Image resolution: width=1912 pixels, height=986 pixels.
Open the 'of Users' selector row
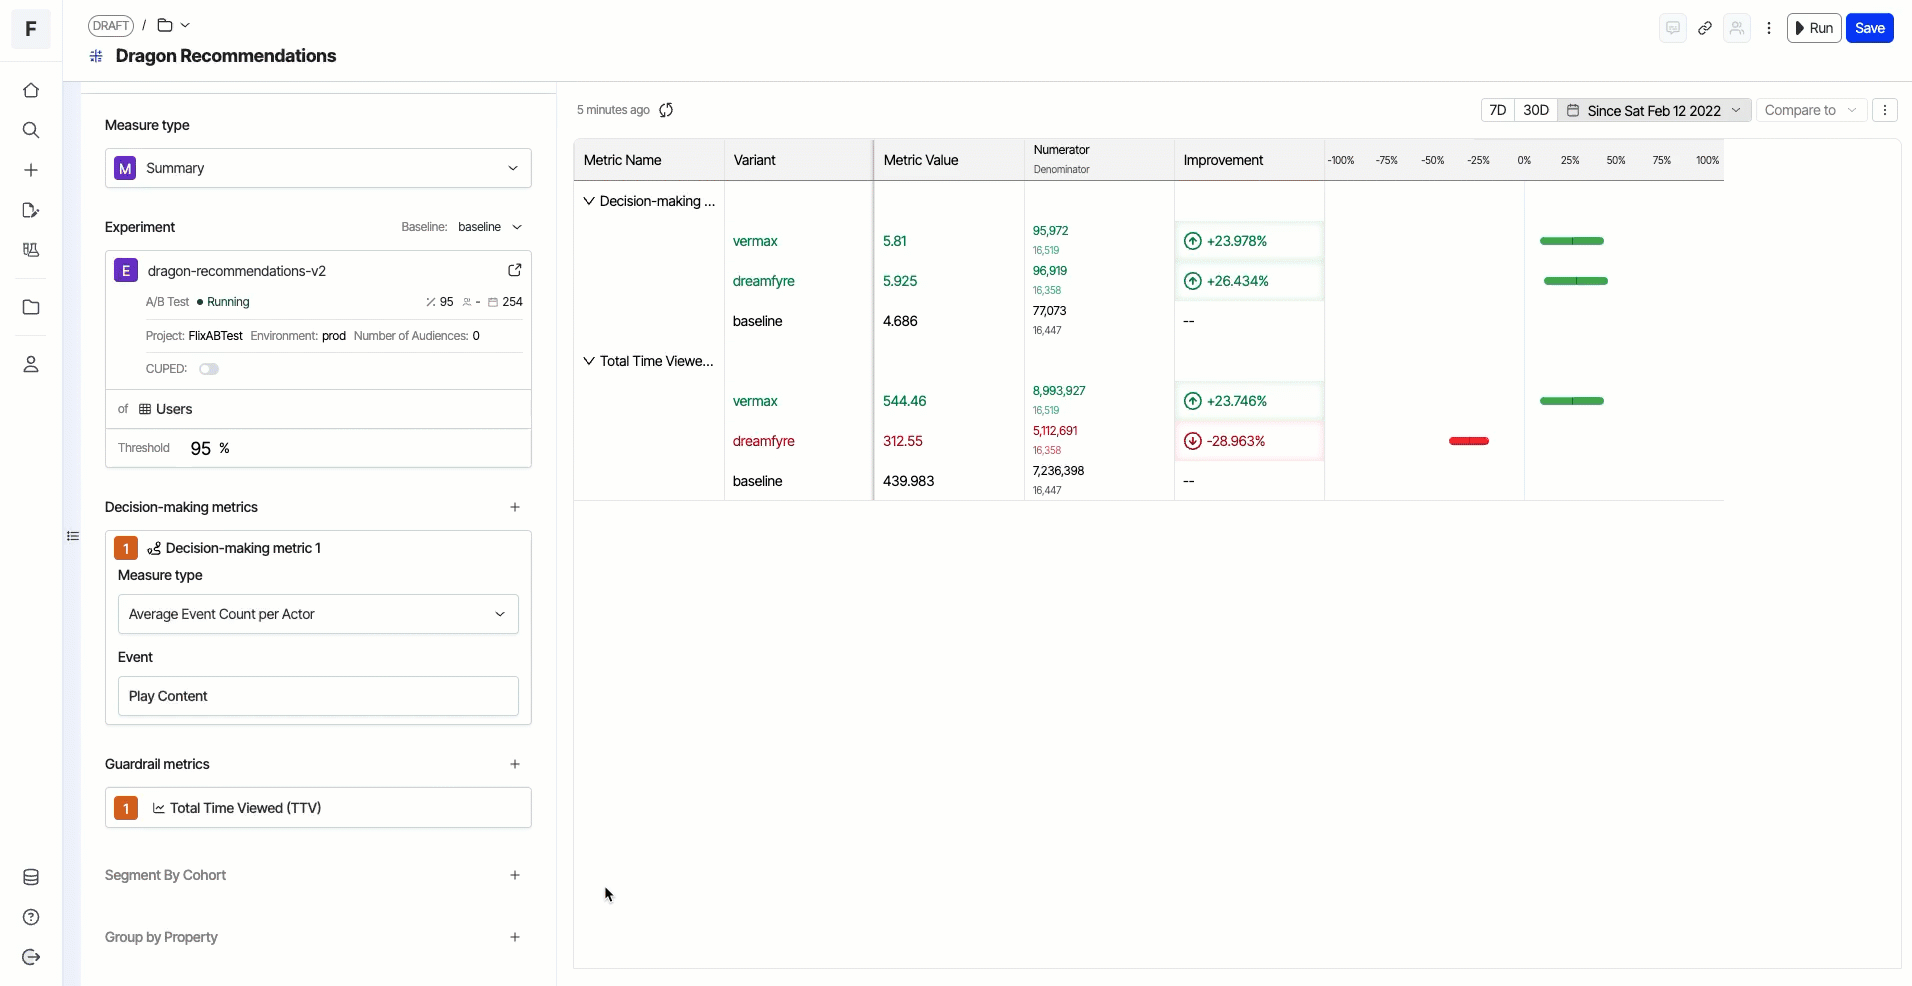318,409
